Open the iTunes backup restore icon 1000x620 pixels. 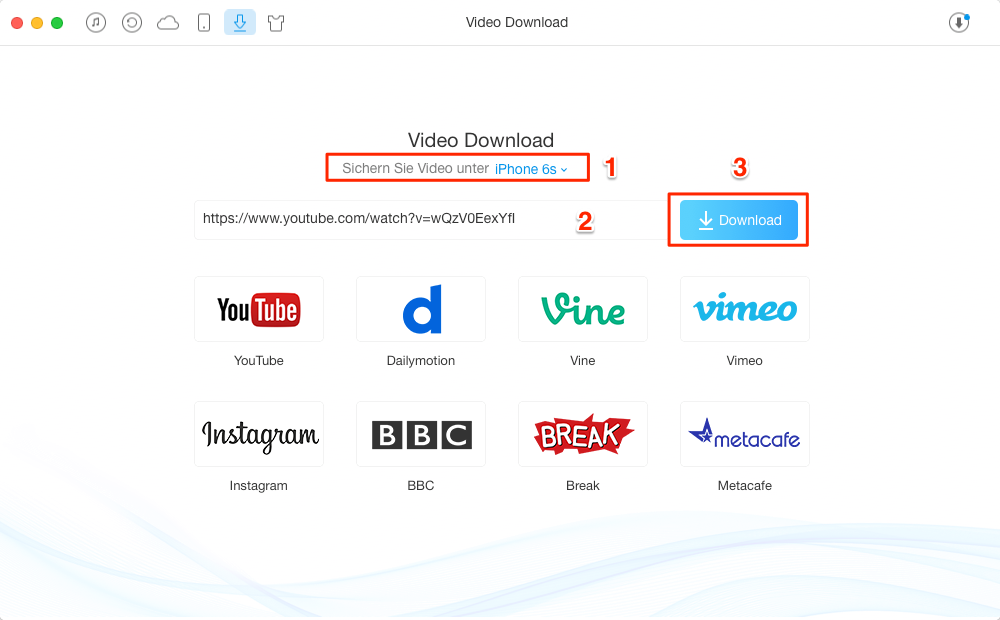132,23
